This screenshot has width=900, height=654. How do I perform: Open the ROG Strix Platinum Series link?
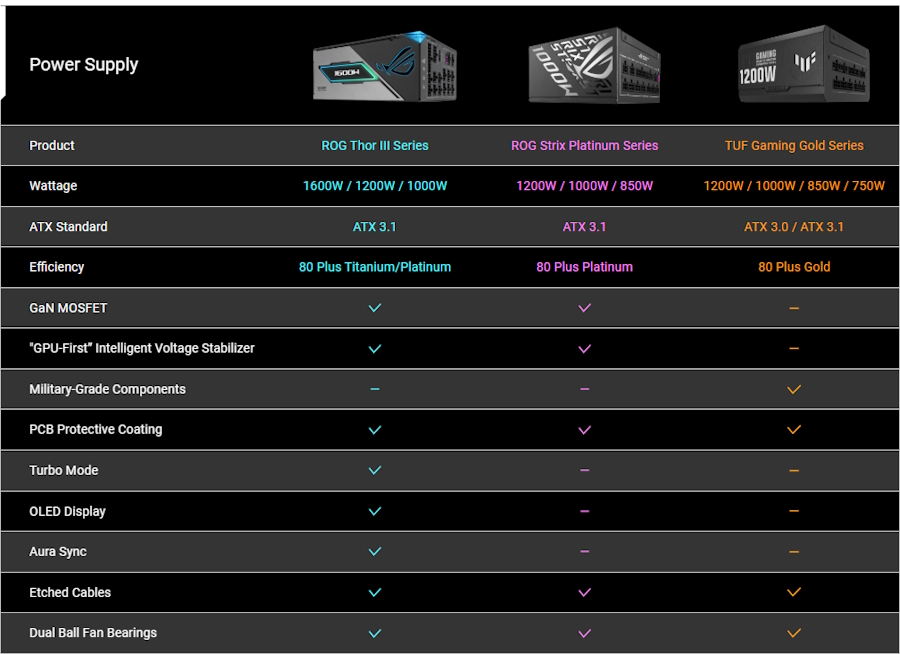coord(585,146)
